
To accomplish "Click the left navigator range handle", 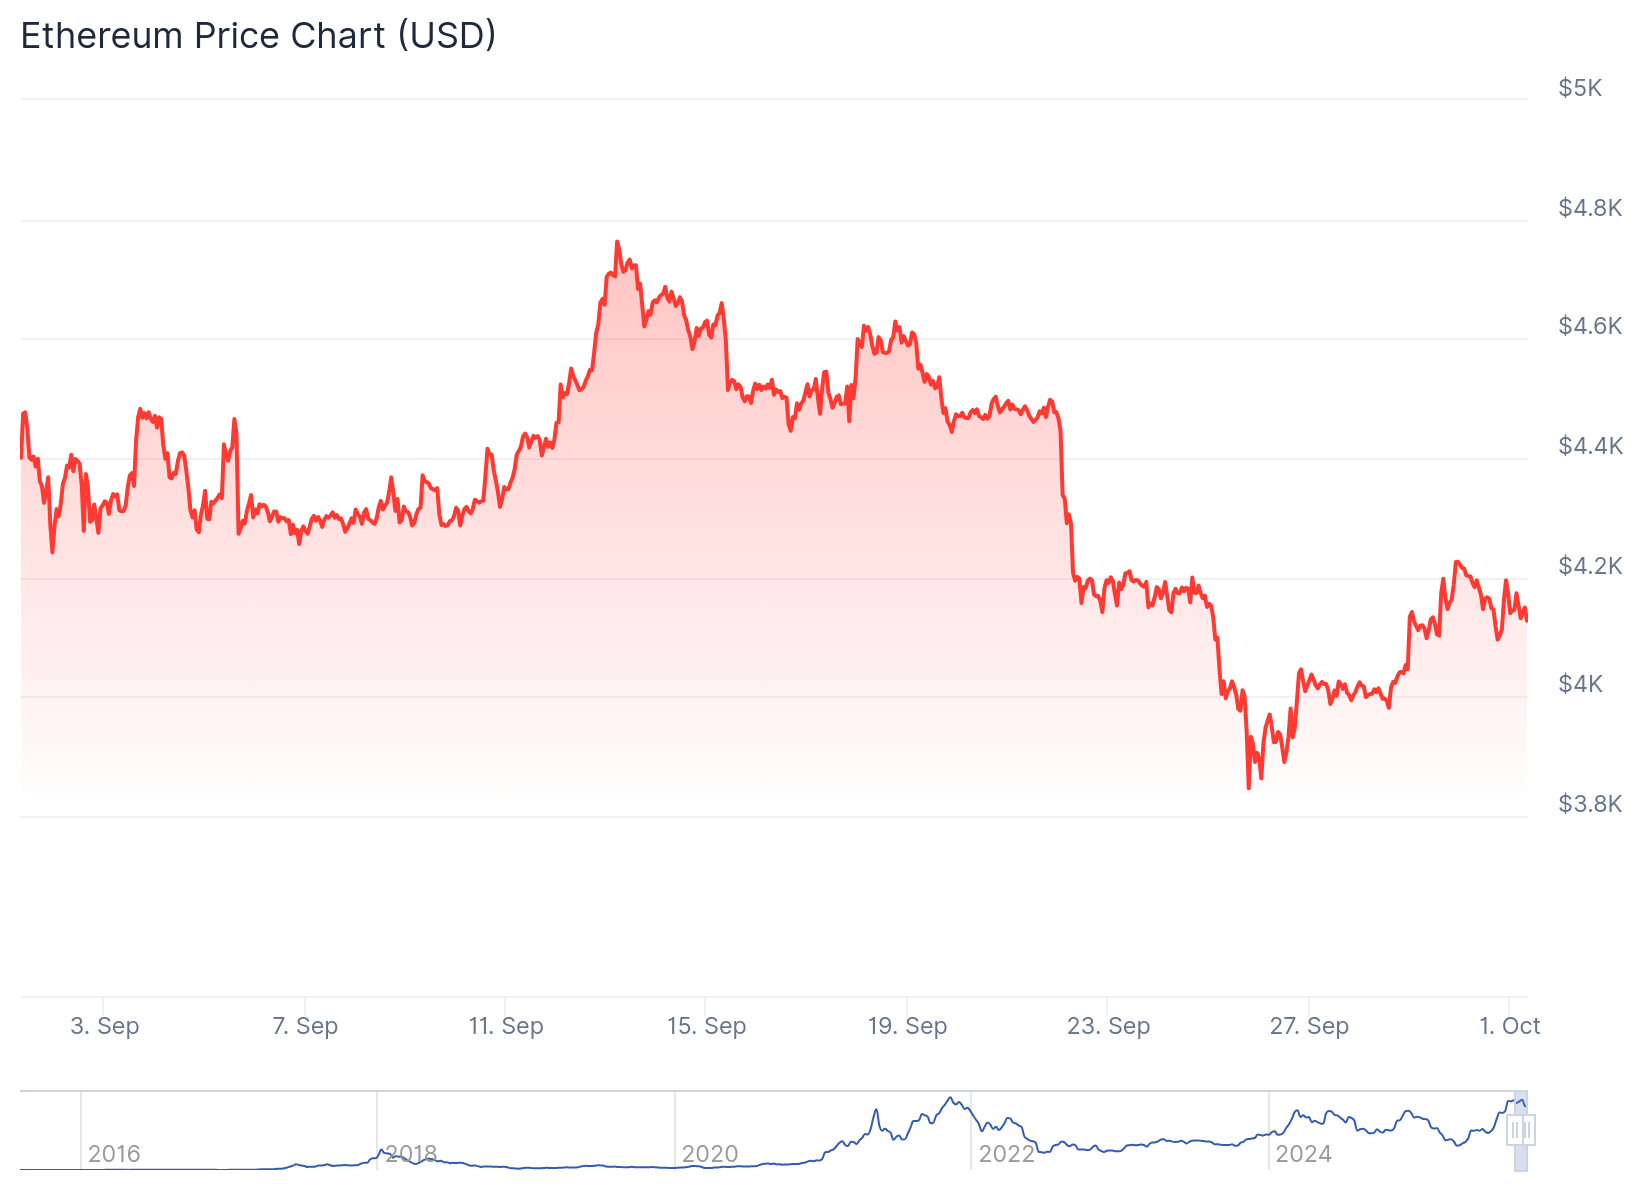I will tap(1515, 1131).
